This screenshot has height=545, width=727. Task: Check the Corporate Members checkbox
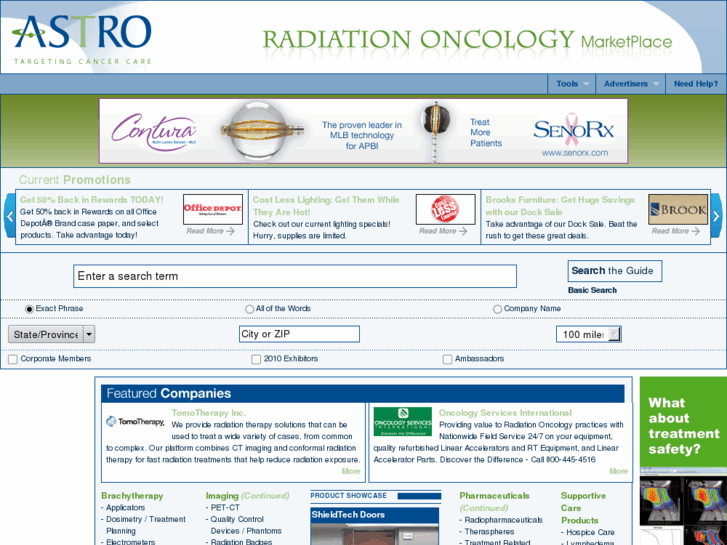(13, 359)
